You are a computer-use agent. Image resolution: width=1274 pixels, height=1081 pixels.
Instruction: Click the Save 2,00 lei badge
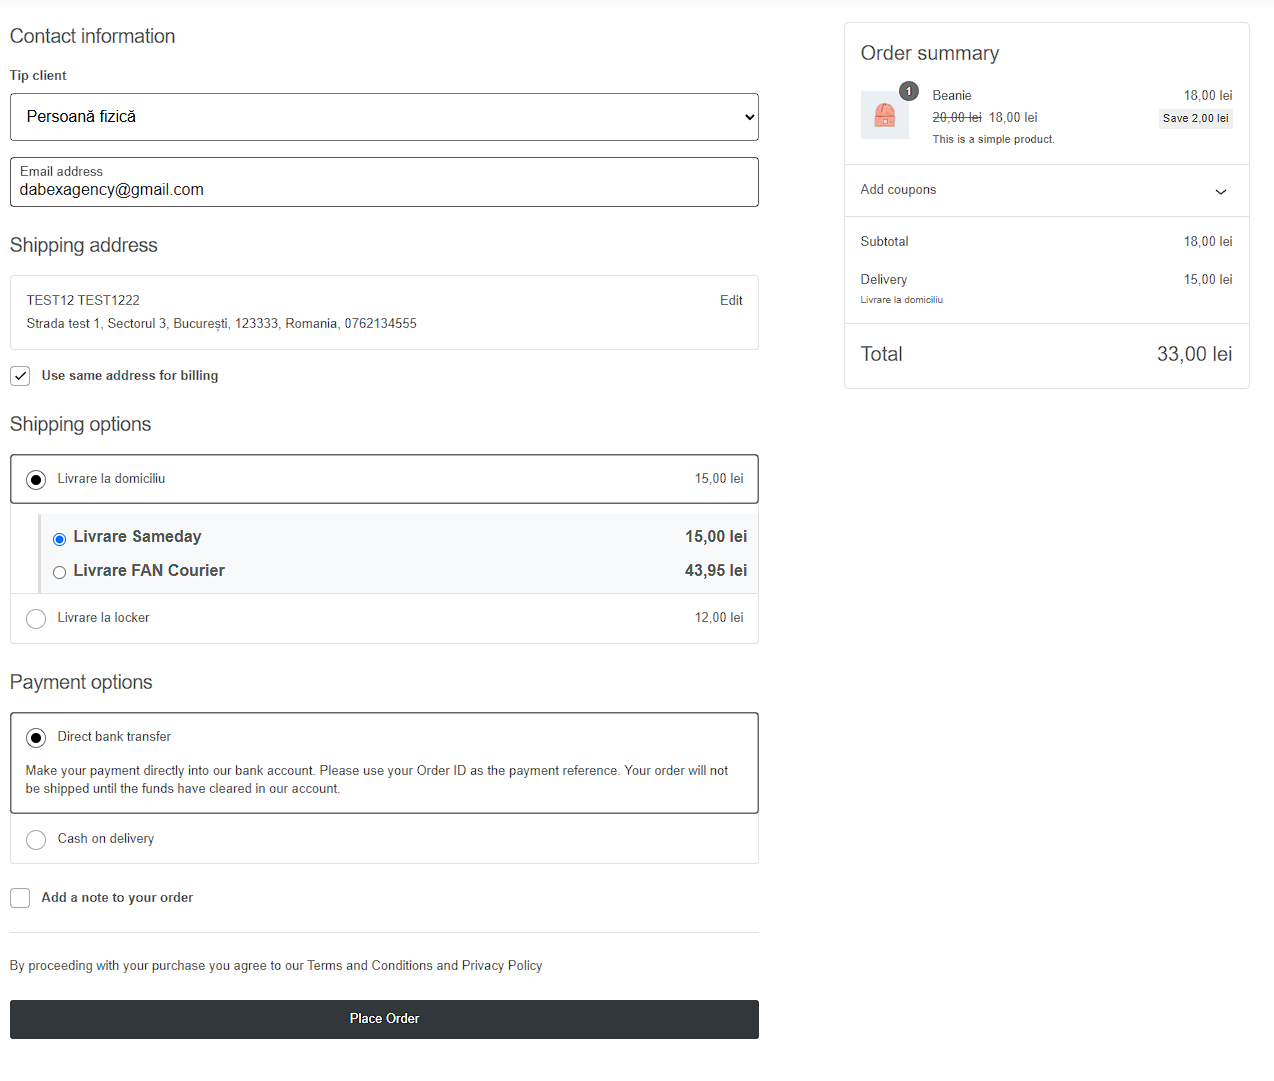[1195, 118]
